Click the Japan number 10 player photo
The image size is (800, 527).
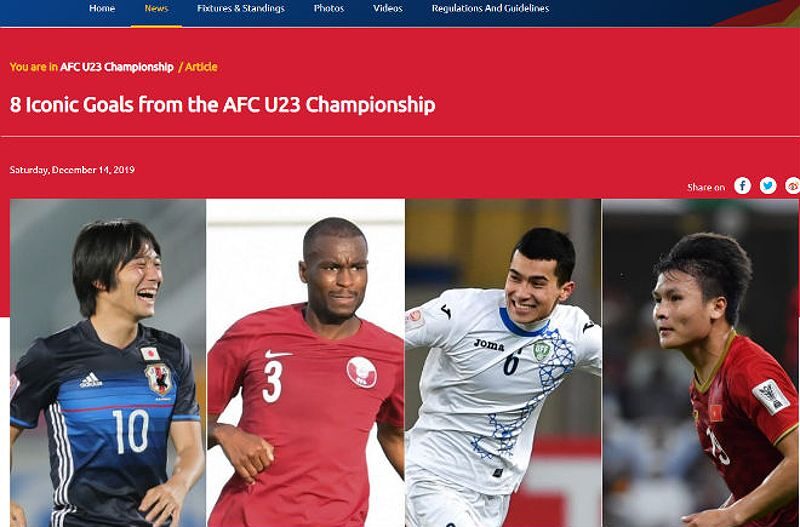pos(108,363)
